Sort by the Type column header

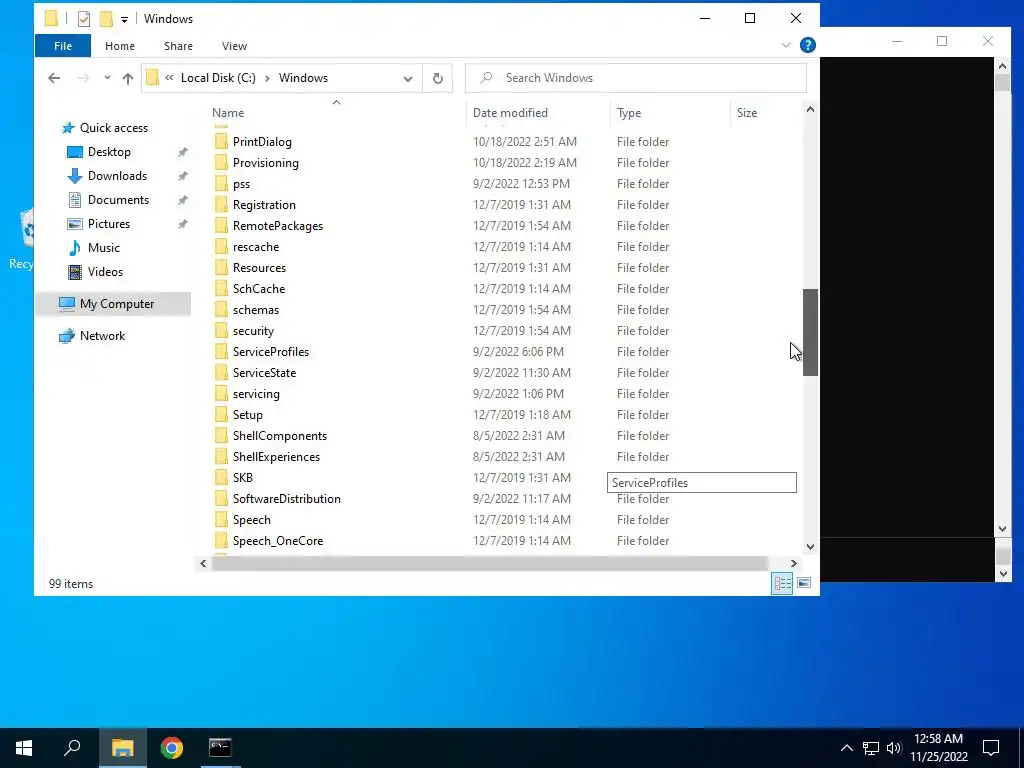coord(629,113)
